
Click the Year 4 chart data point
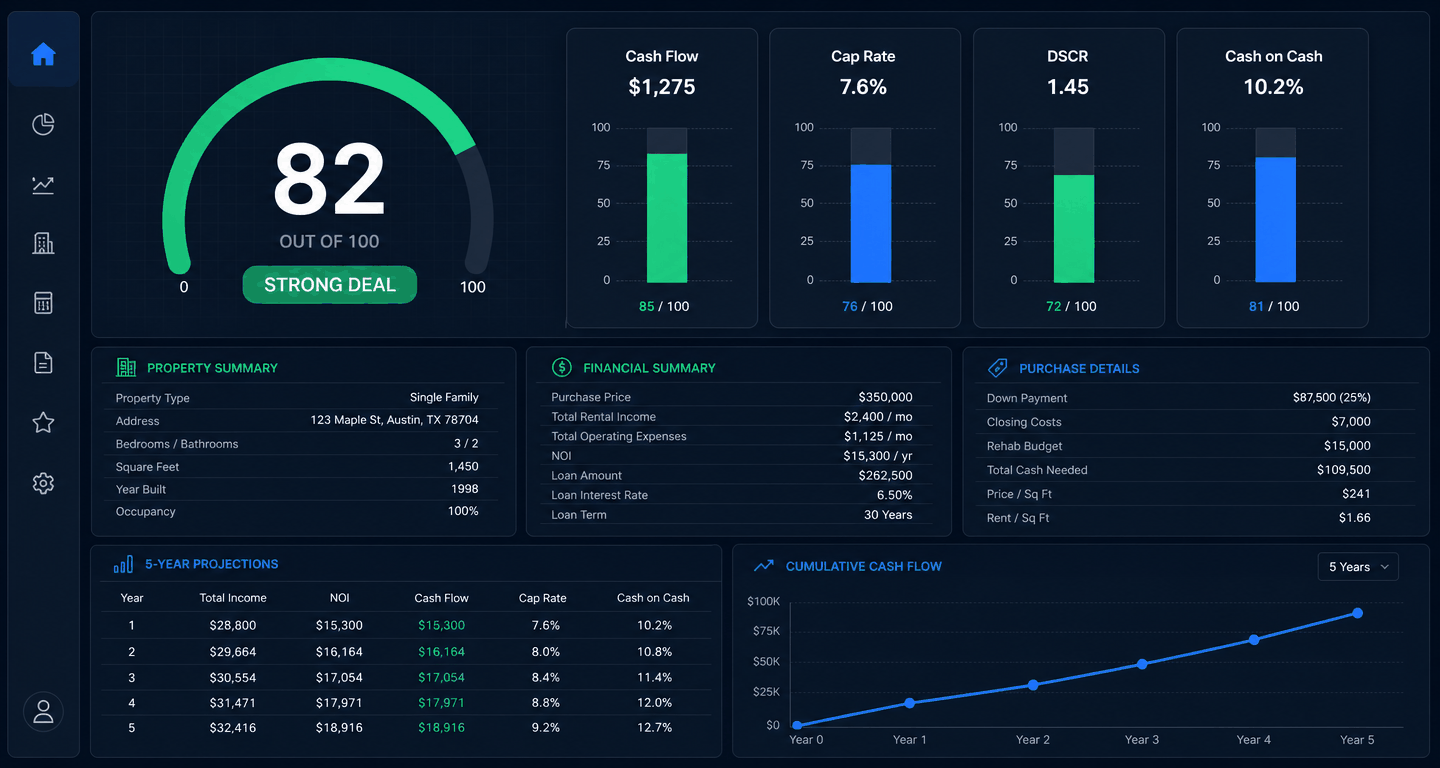tap(1254, 640)
